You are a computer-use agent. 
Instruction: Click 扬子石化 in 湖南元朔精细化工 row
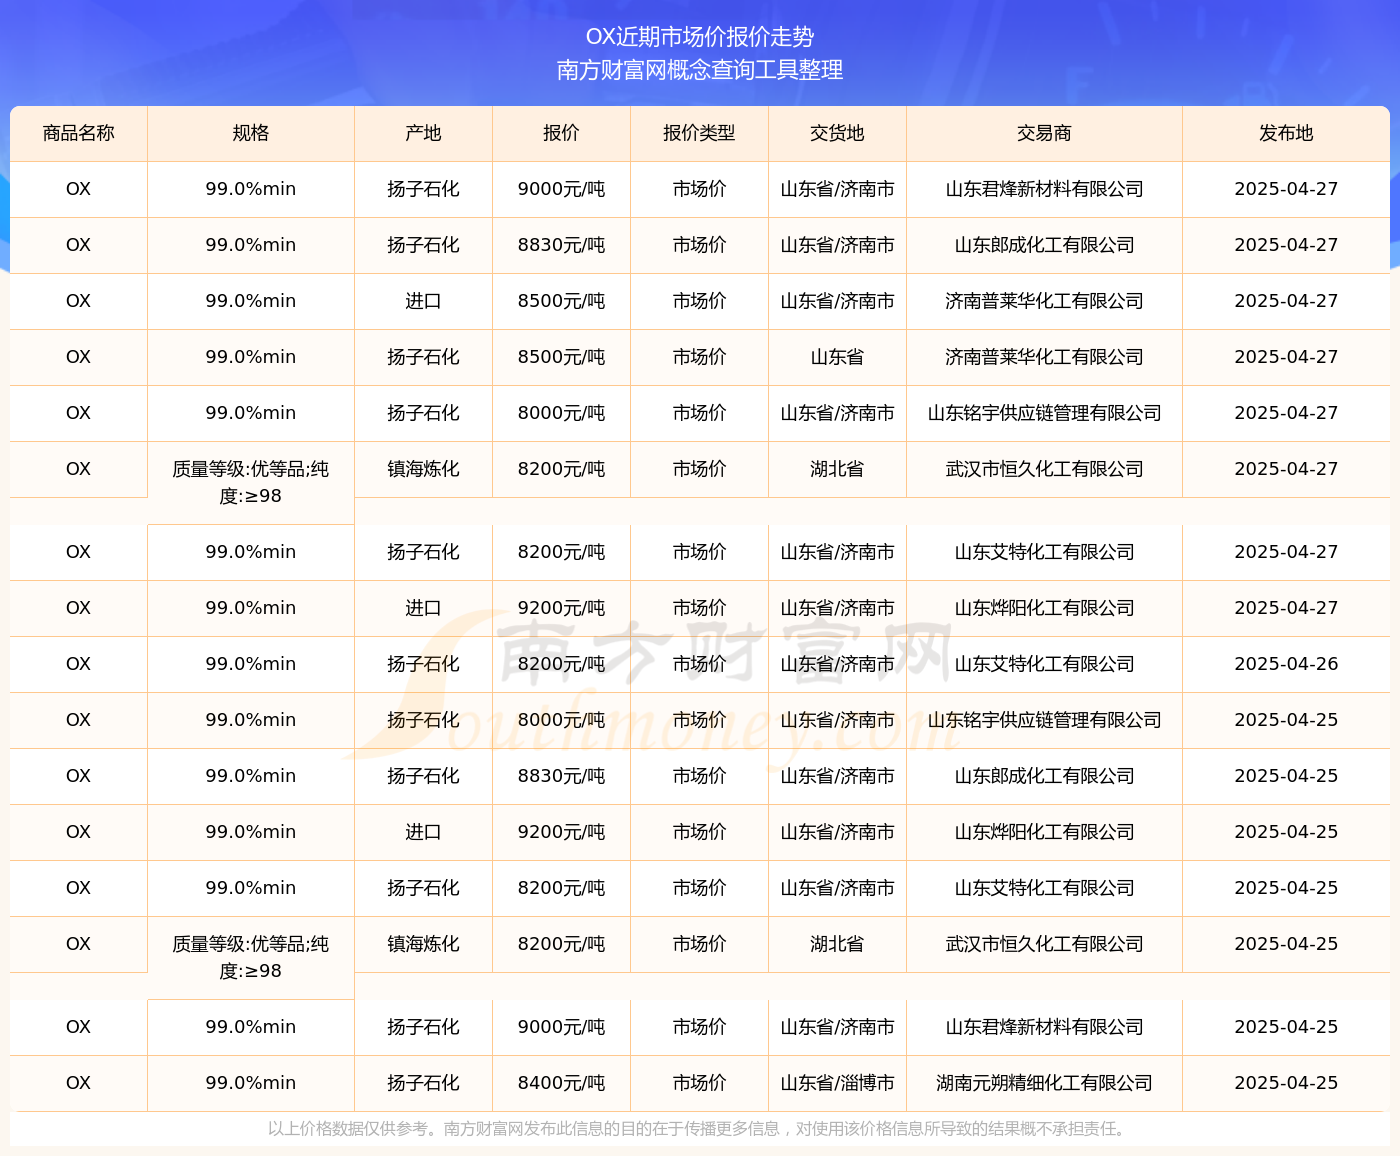423,1083
